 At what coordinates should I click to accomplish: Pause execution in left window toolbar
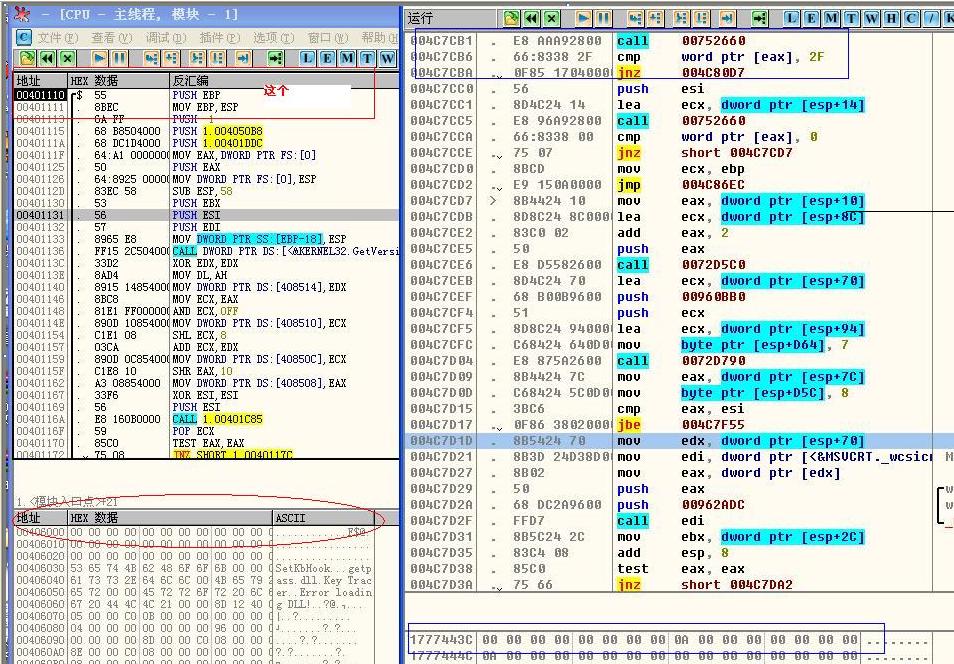(x=120, y=58)
